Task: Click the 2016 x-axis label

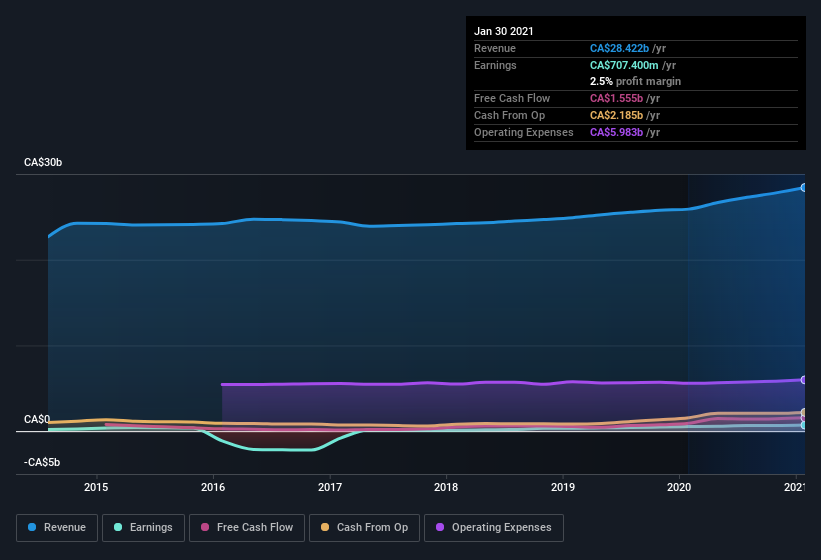Action: [213, 487]
